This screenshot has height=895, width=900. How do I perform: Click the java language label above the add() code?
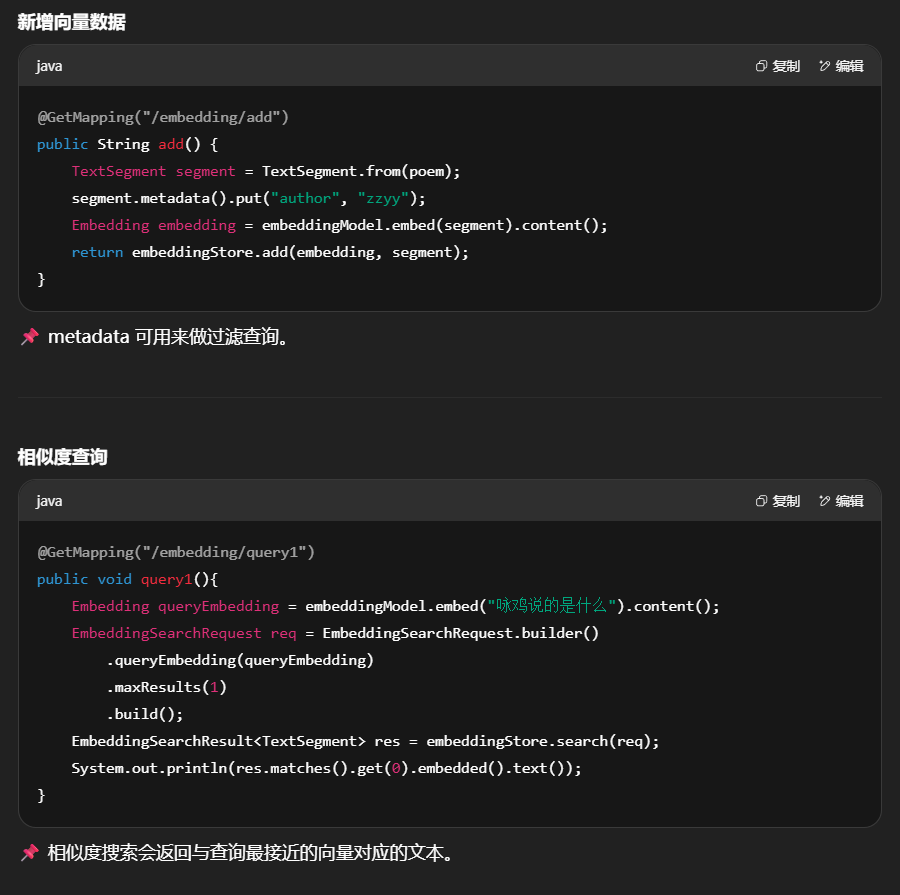(x=49, y=66)
